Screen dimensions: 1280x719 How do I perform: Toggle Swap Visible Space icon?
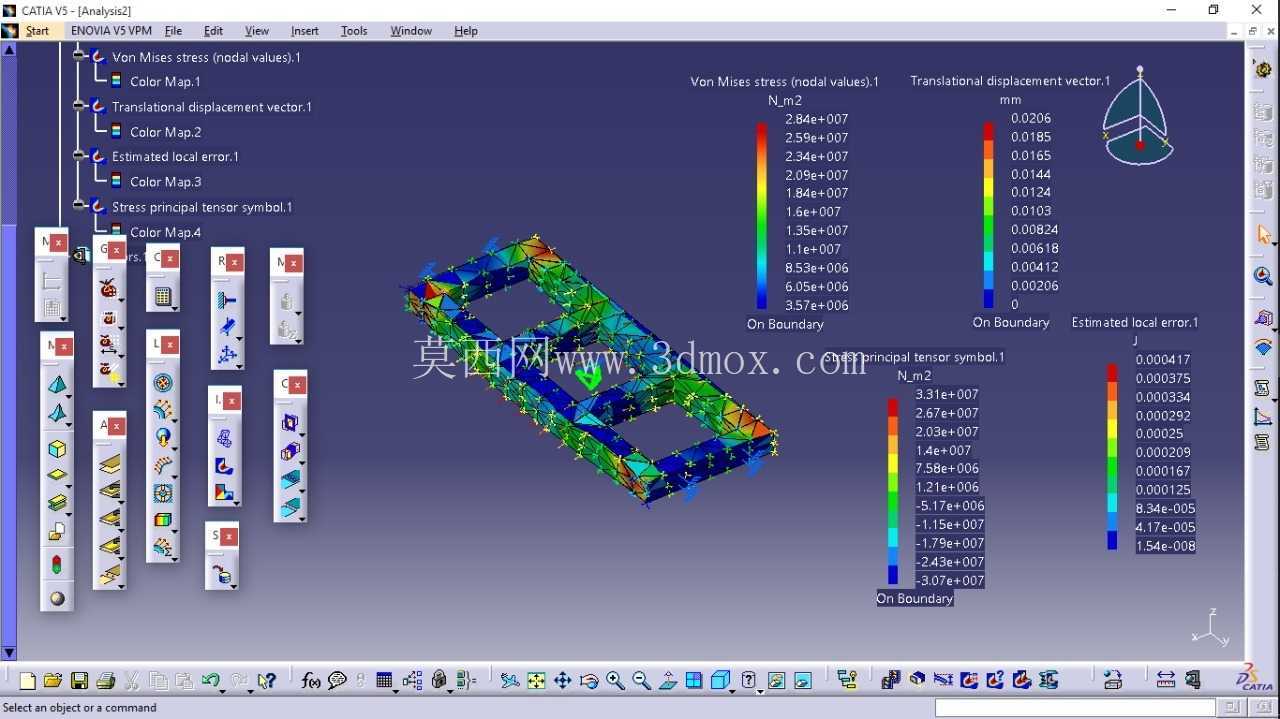click(802, 681)
